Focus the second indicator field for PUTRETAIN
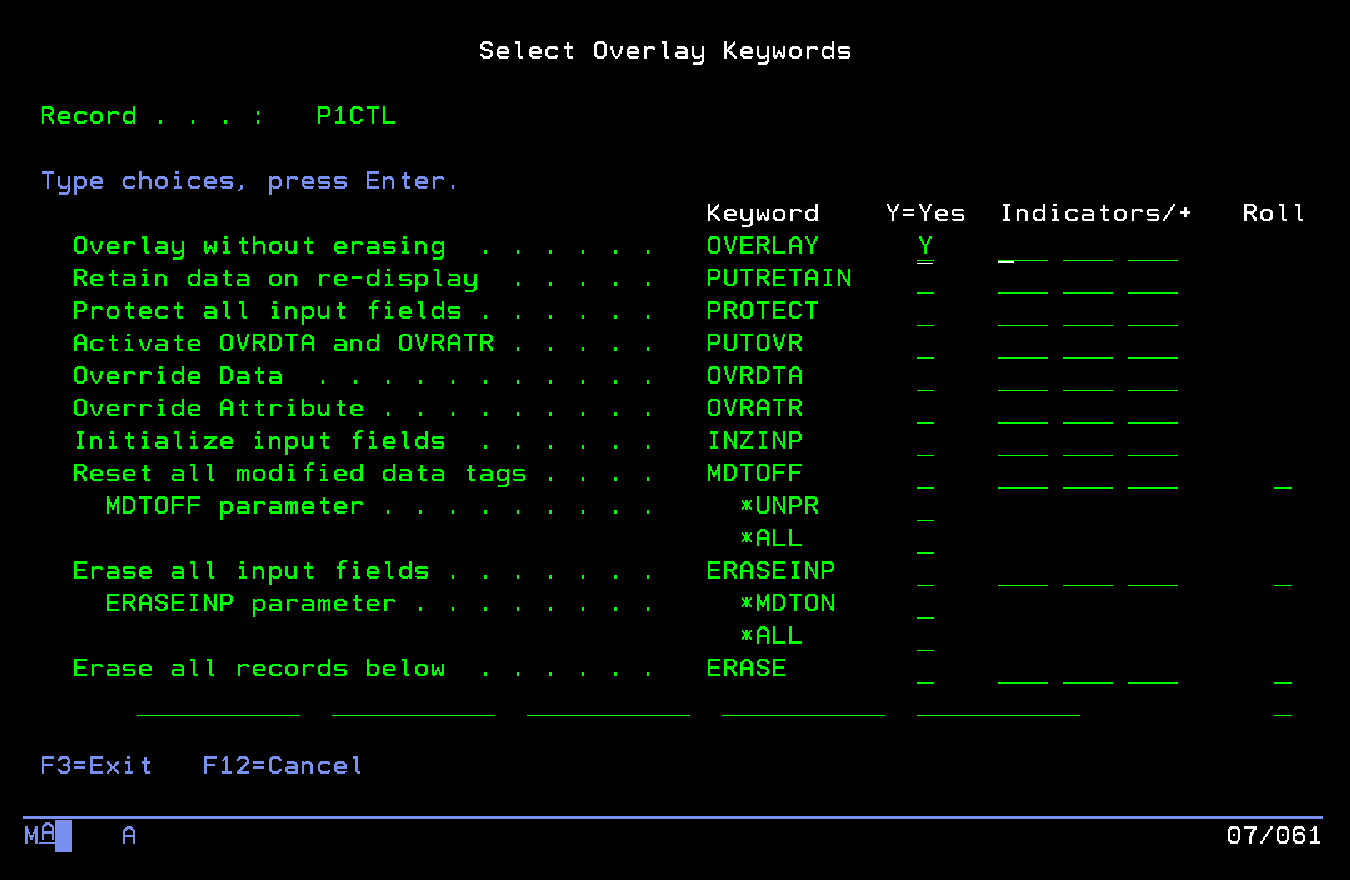This screenshot has width=1350, height=880. coord(1087,280)
